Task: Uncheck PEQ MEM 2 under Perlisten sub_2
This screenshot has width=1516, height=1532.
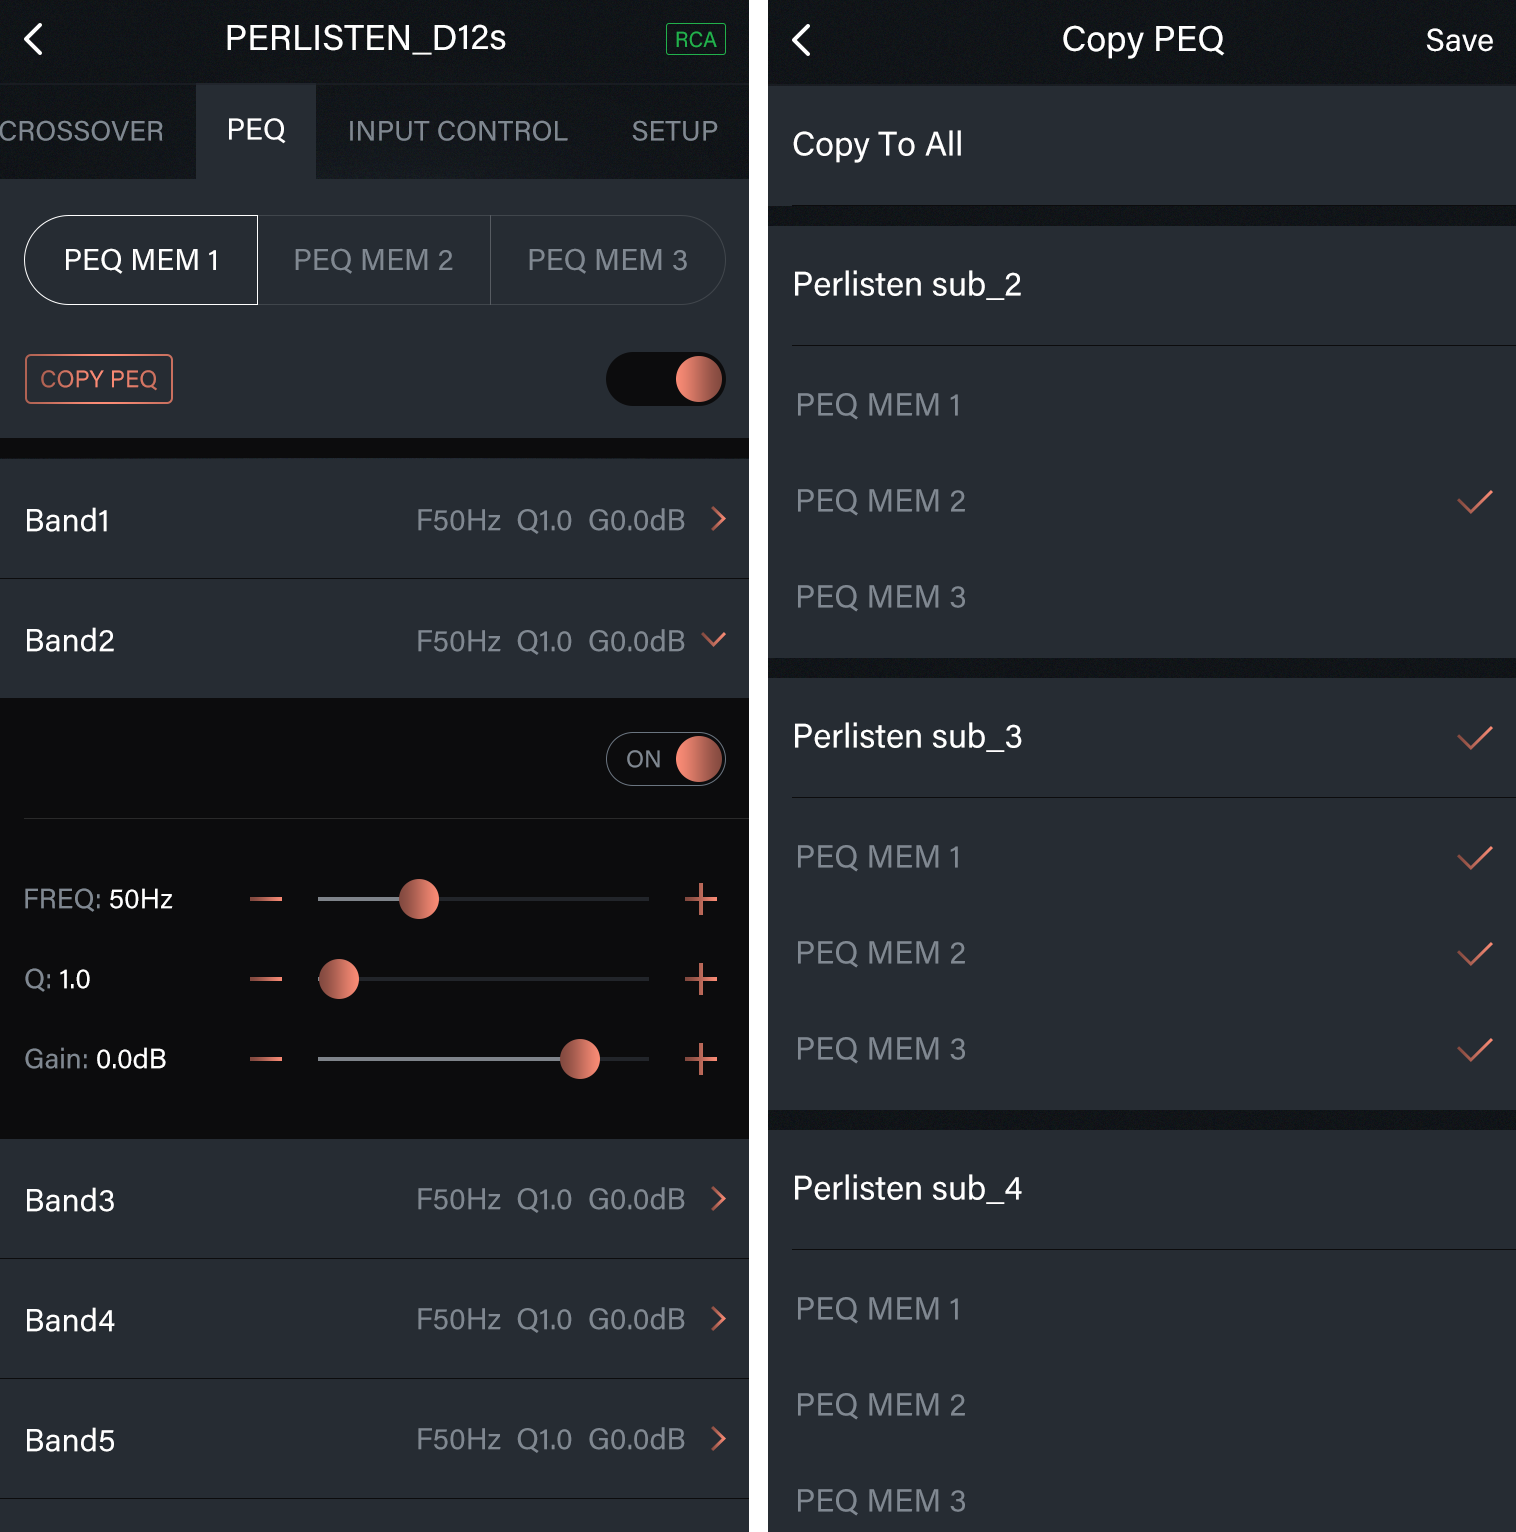Action: 1474,501
